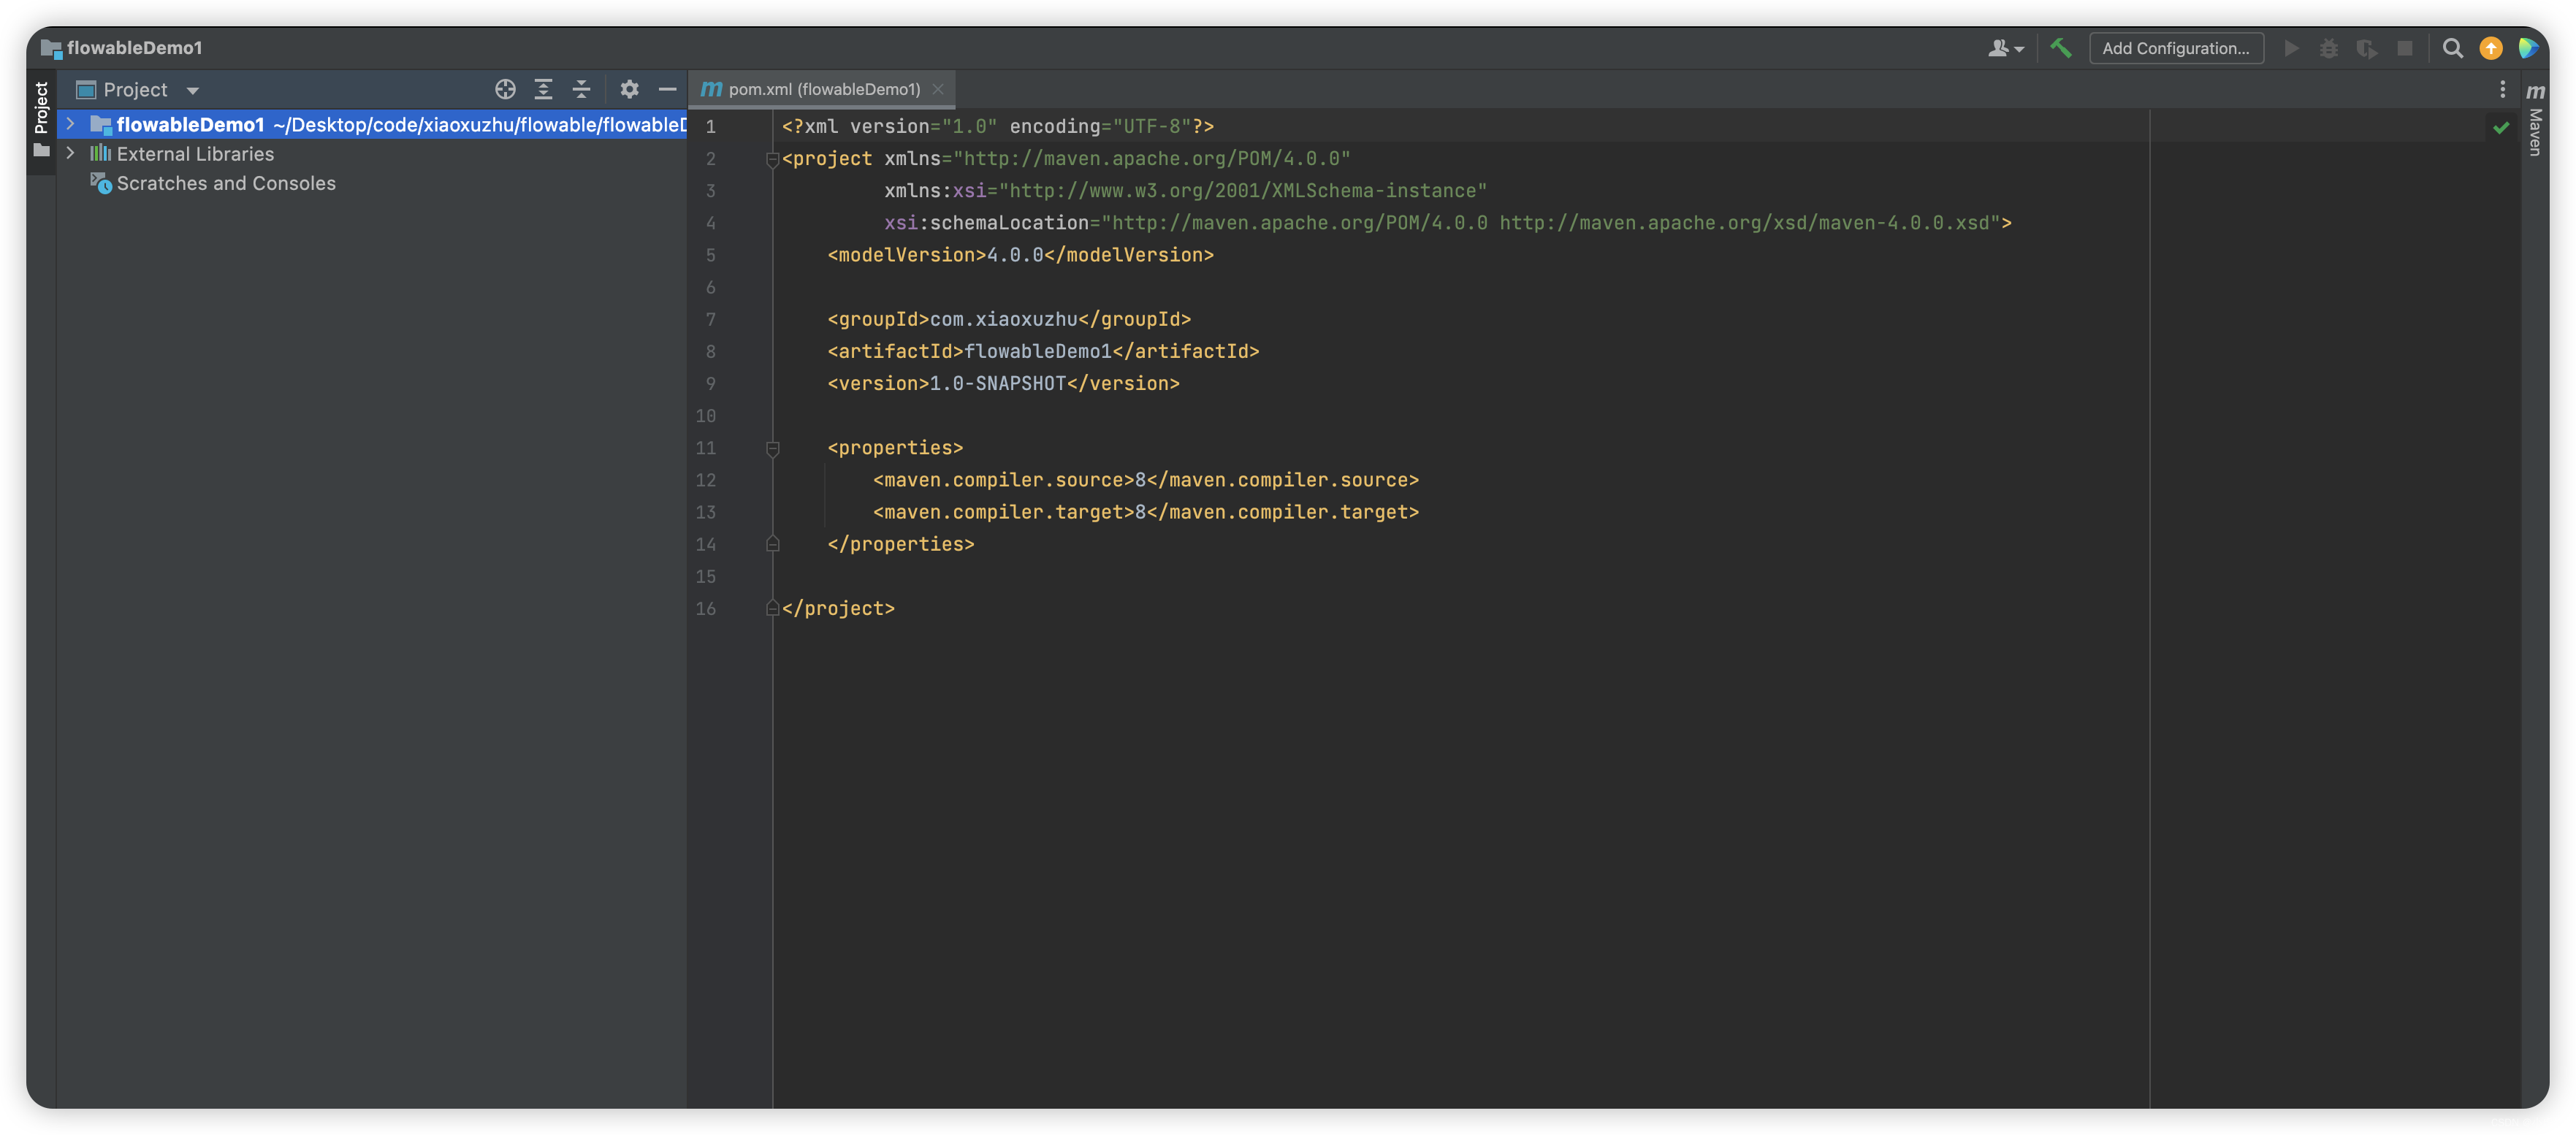The width and height of the screenshot is (2576, 1135).
Task: Open Search Everywhere magnifier icon
Action: click(x=2452, y=48)
